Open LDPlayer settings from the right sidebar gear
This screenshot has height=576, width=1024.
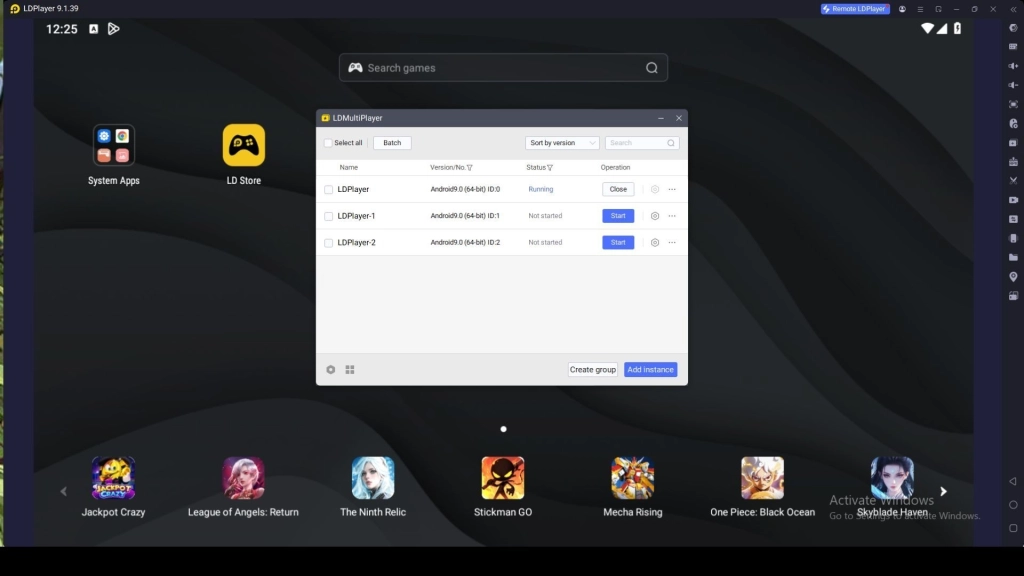tap(1012, 28)
